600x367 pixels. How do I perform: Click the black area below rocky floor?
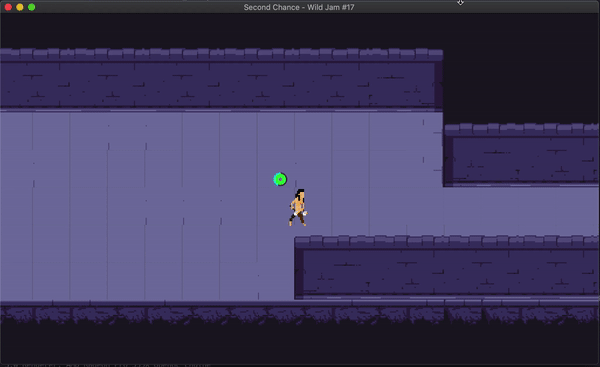coord(300,343)
